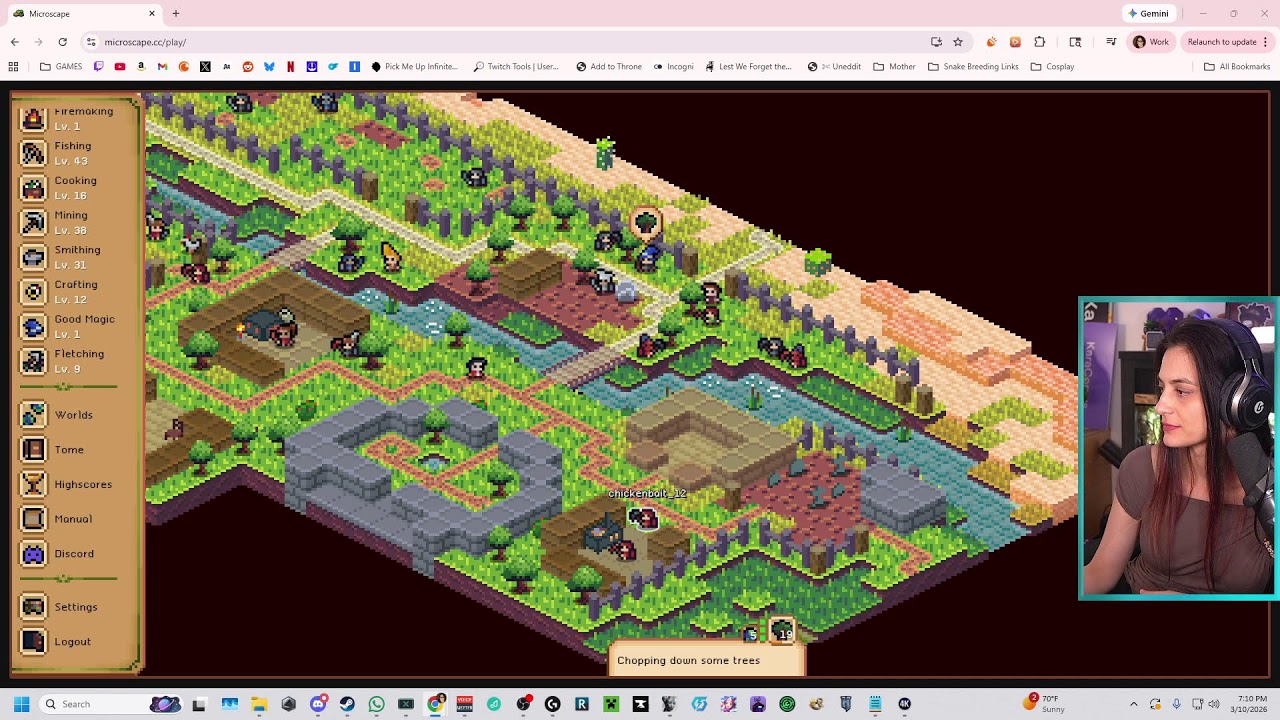
Task: Open Lest We Forget bookmark
Action: pyautogui.click(x=748, y=67)
